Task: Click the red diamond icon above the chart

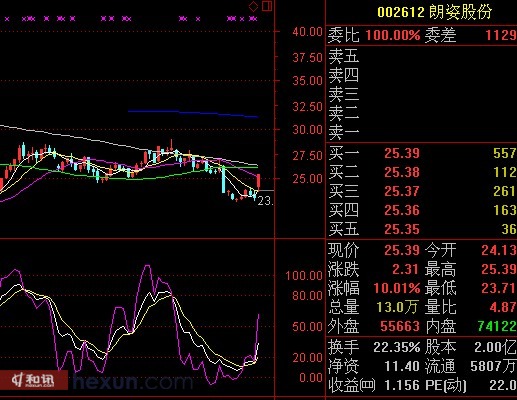Action: click(x=253, y=6)
